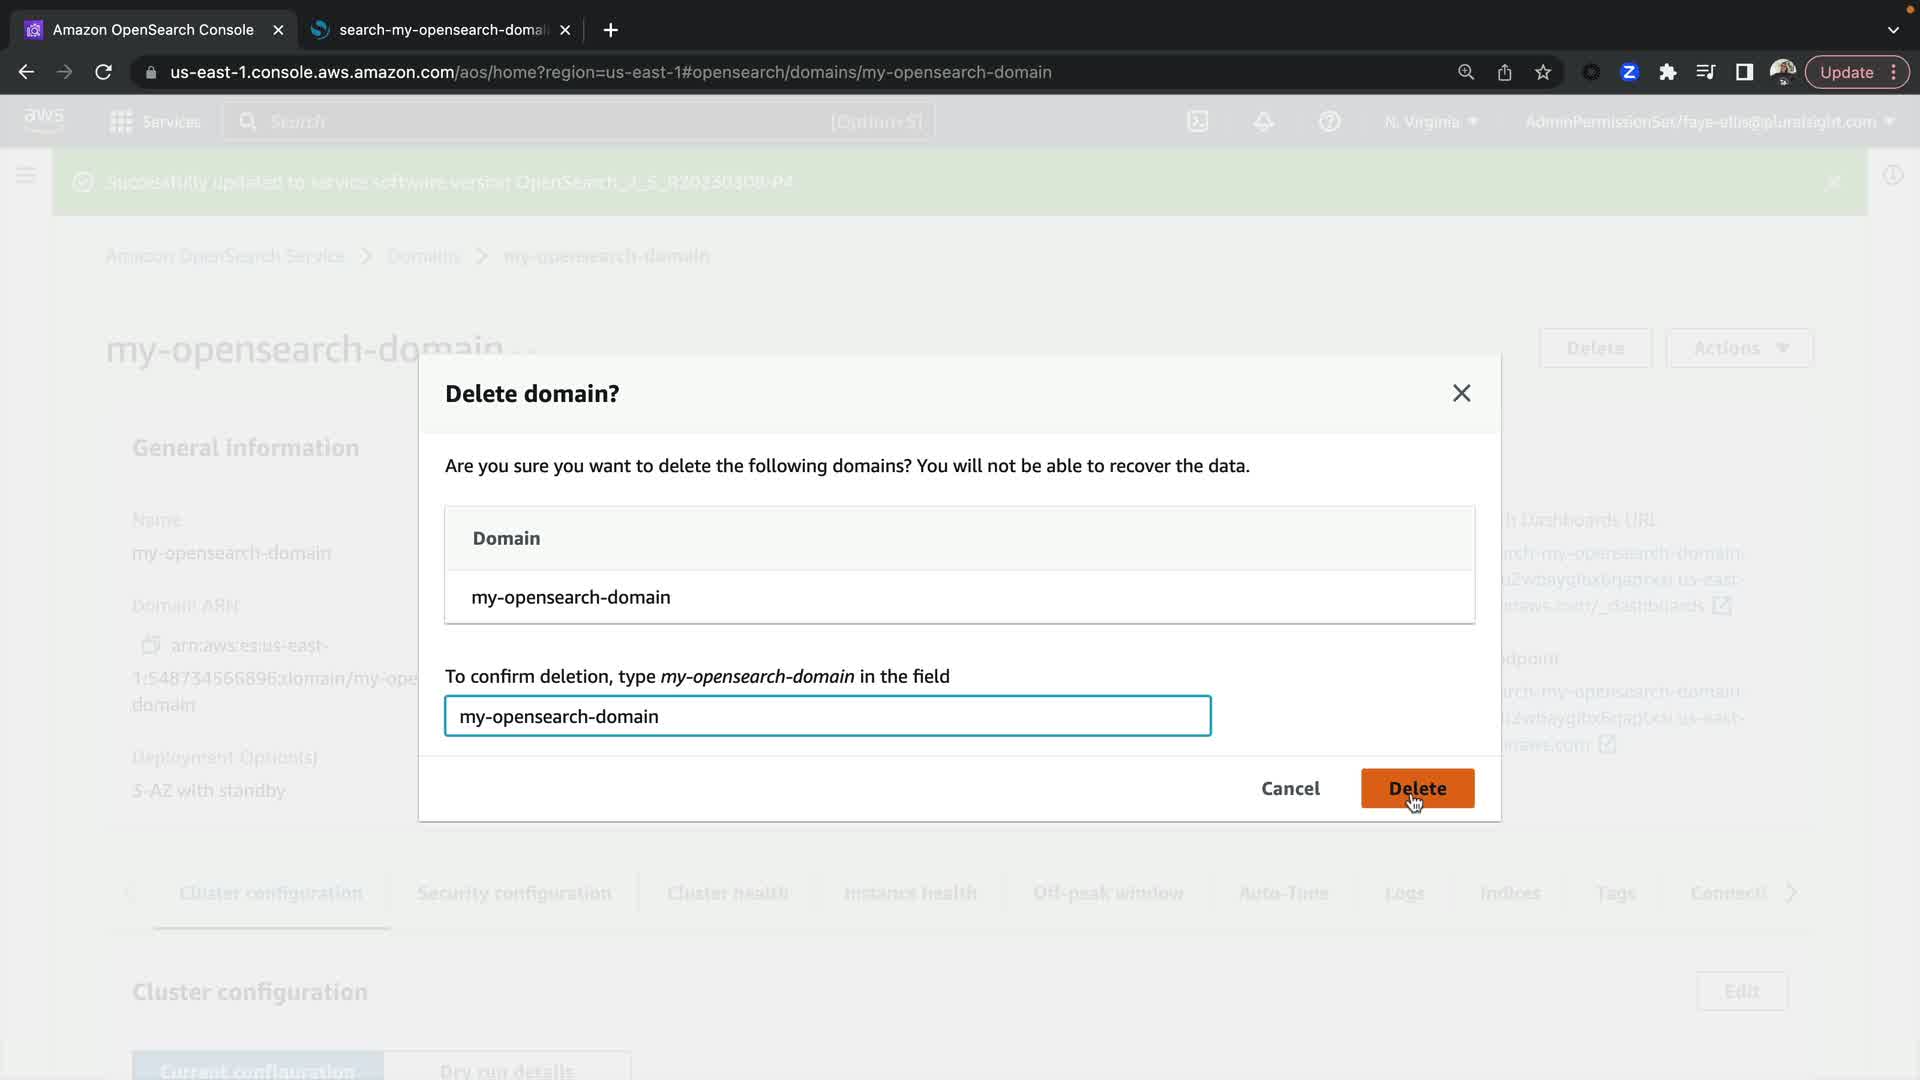Click the orange Delete confirm button
This screenshot has height=1080, width=1920.
(x=1417, y=788)
